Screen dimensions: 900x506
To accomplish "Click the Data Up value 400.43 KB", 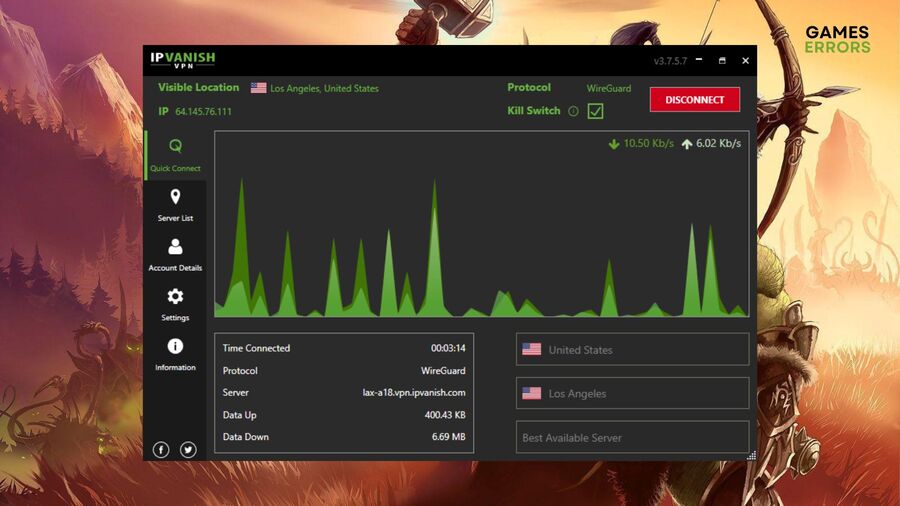I will coord(445,415).
